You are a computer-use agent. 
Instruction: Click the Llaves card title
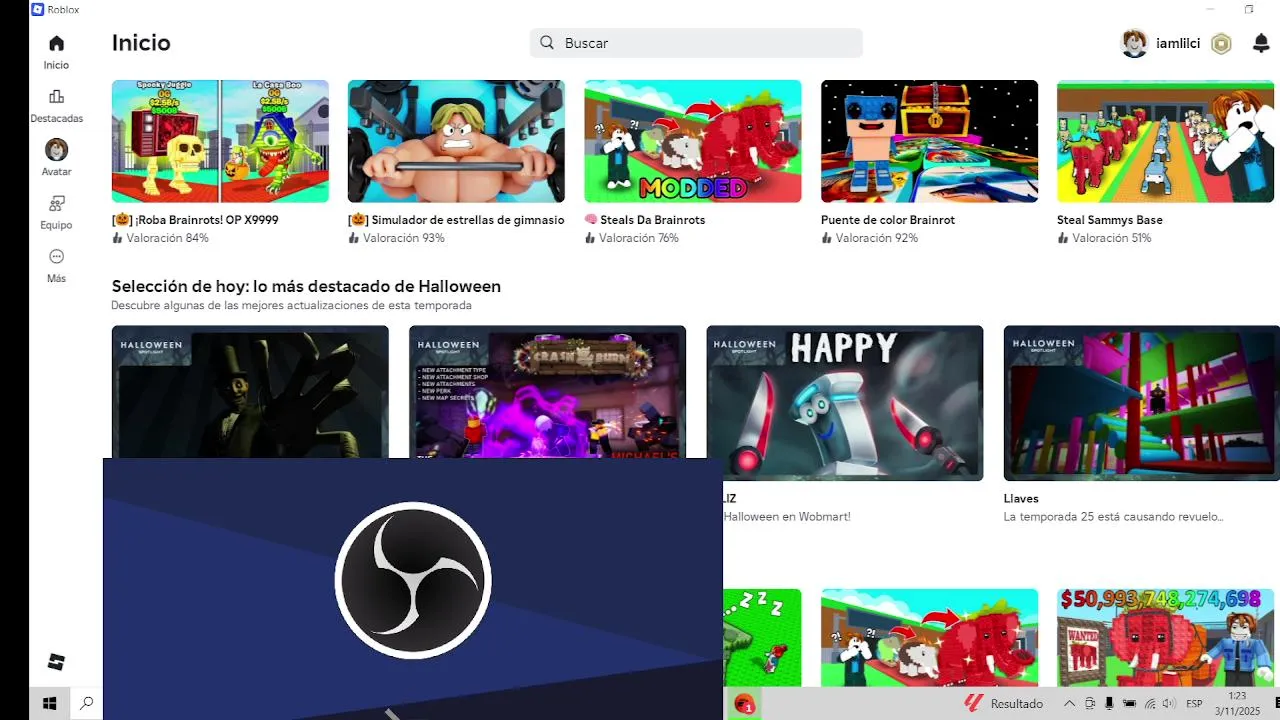point(1021,498)
